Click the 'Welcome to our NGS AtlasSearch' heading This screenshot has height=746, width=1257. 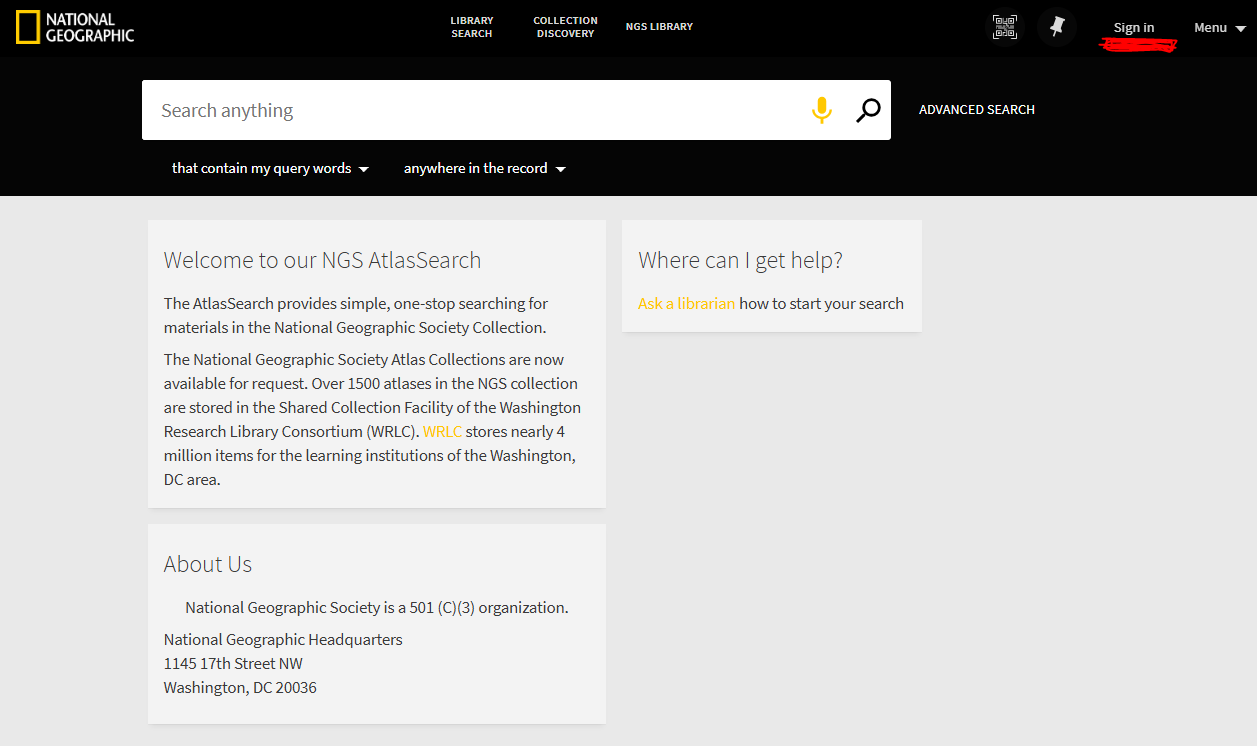pyautogui.click(x=322, y=260)
